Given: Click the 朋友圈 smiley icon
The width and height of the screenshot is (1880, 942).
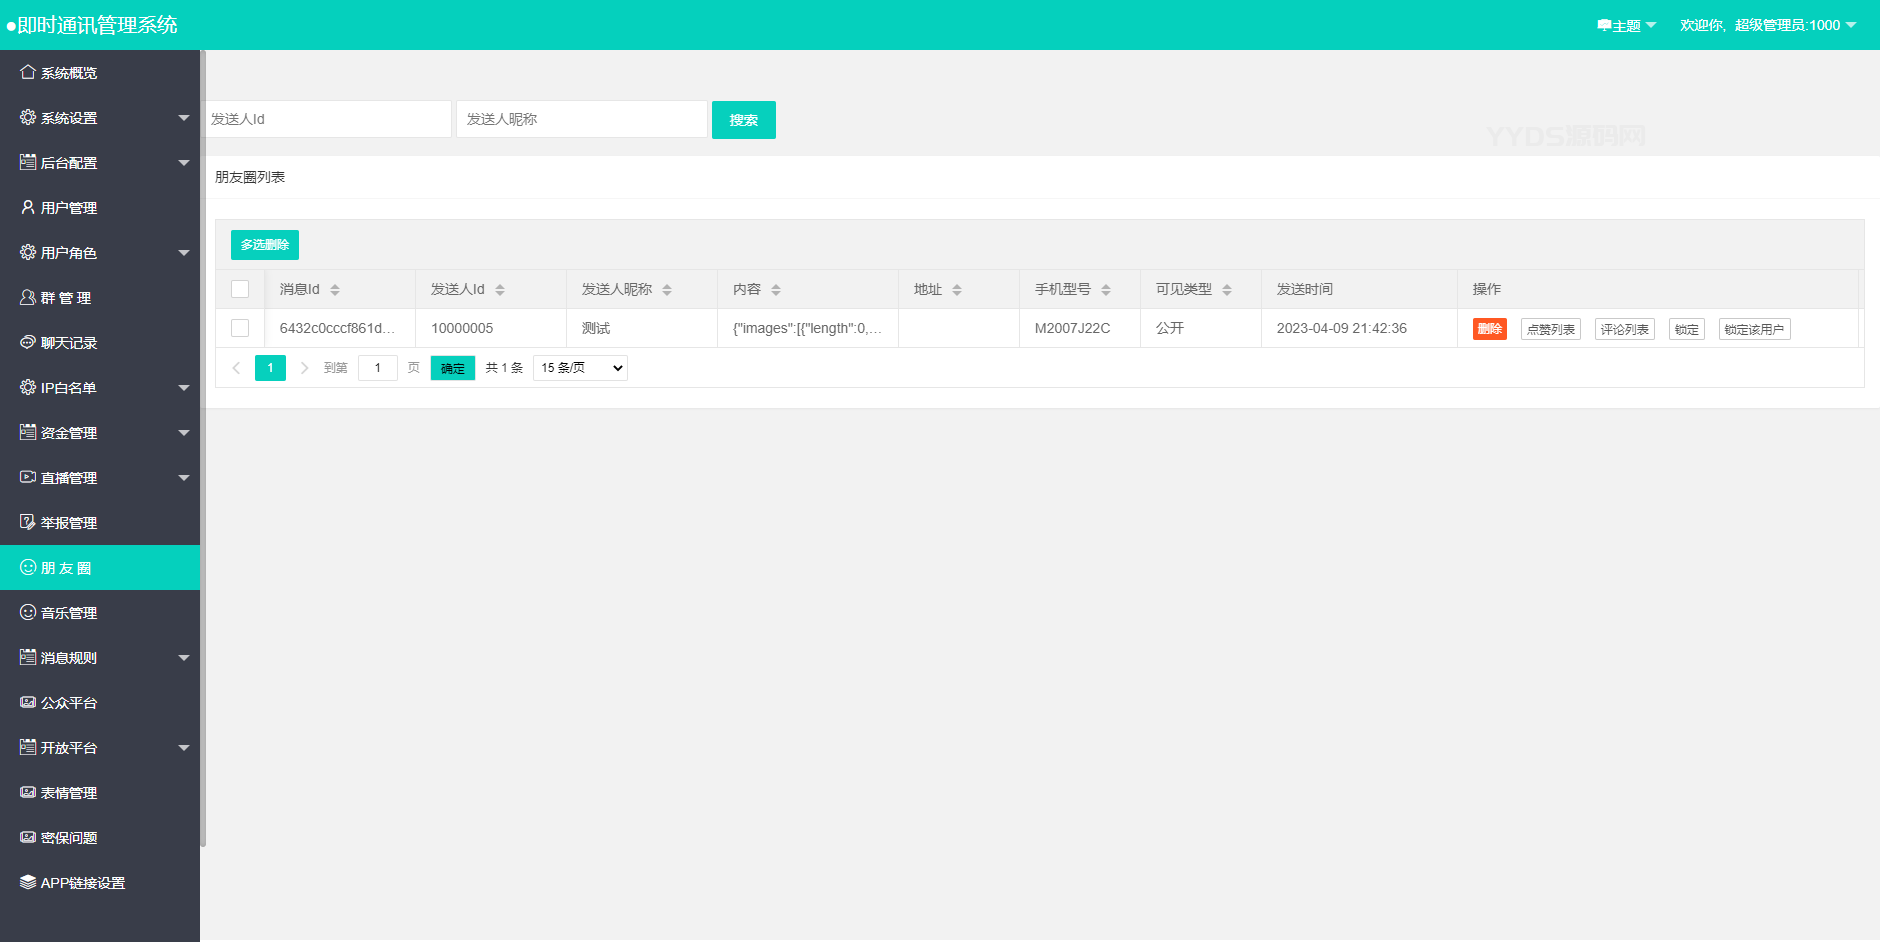Looking at the screenshot, I should (x=27, y=567).
